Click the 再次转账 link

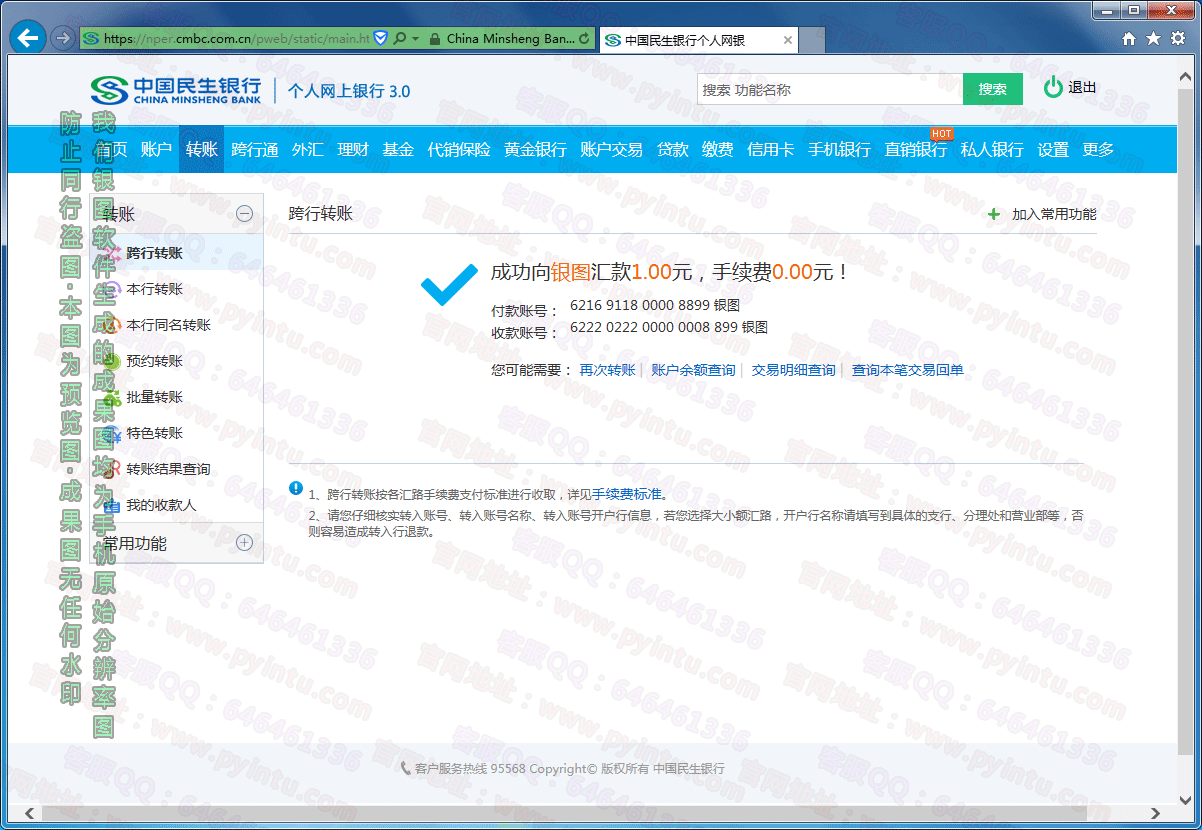click(x=608, y=370)
